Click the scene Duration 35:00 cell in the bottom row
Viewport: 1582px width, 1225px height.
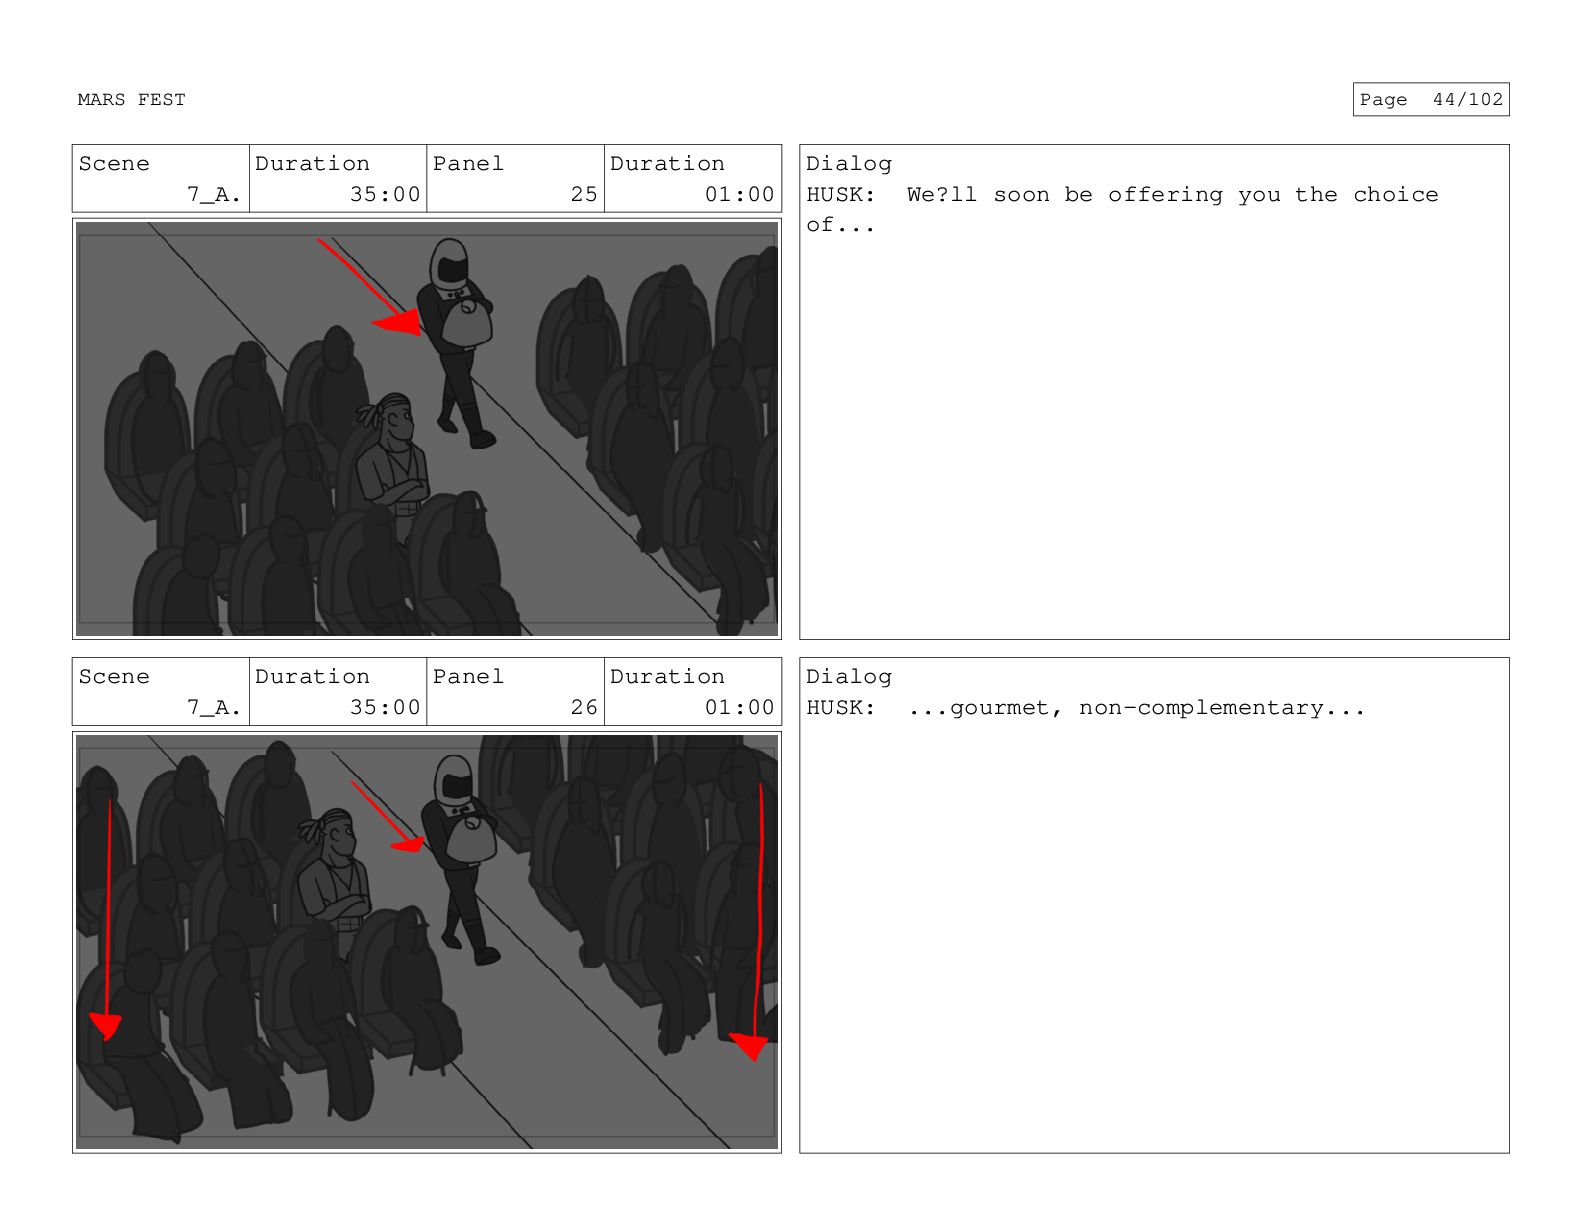pyautogui.click(x=338, y=692)
